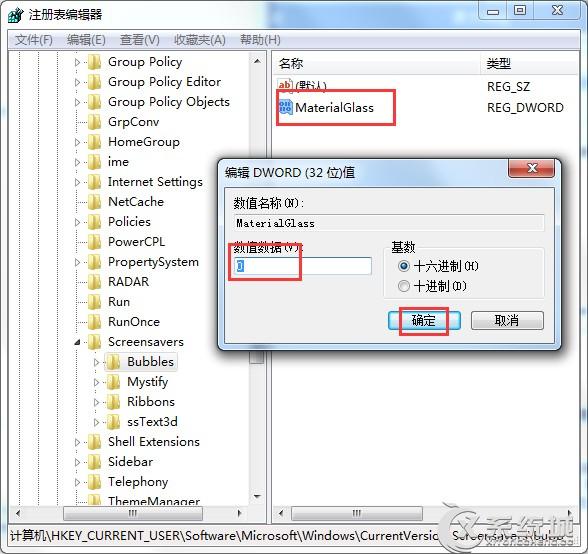Open the 文件(F) menu
The image size is (588, 554).
(x=34, y=40)
